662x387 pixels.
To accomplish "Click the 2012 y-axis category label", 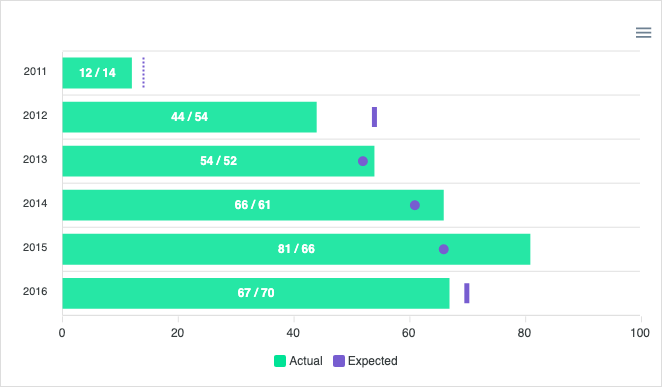I will coord(35,115).
